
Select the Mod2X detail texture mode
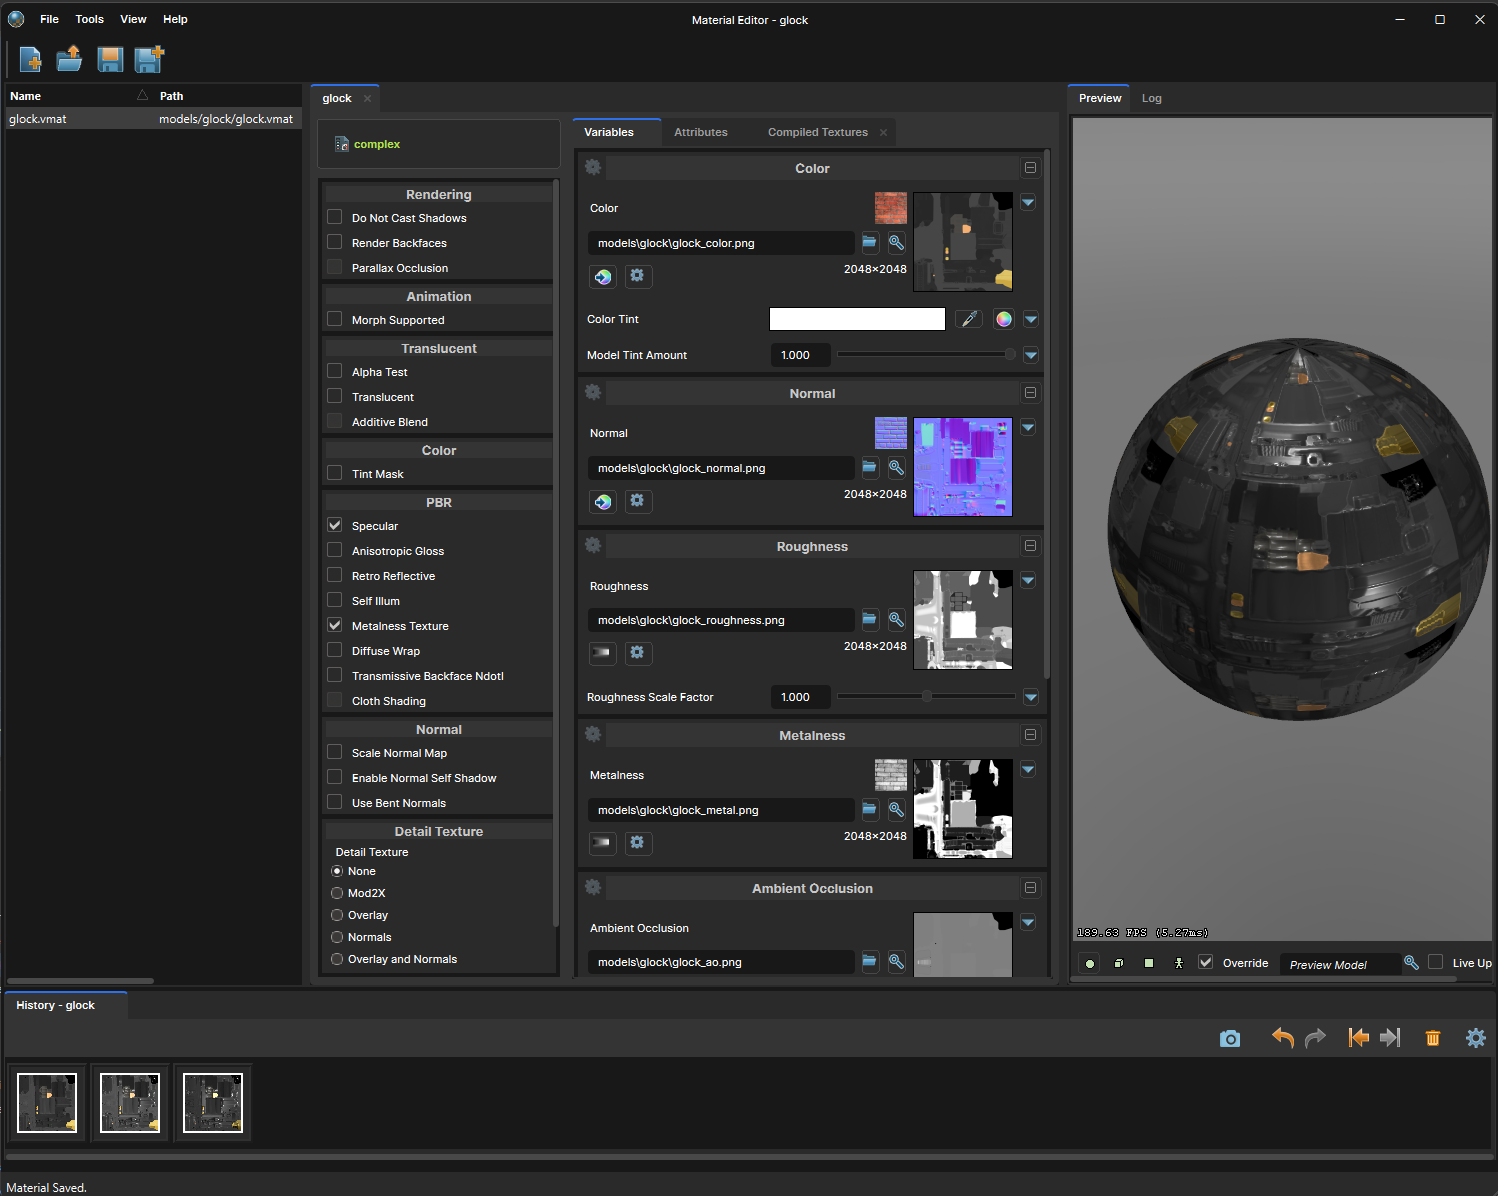(337, 893)
